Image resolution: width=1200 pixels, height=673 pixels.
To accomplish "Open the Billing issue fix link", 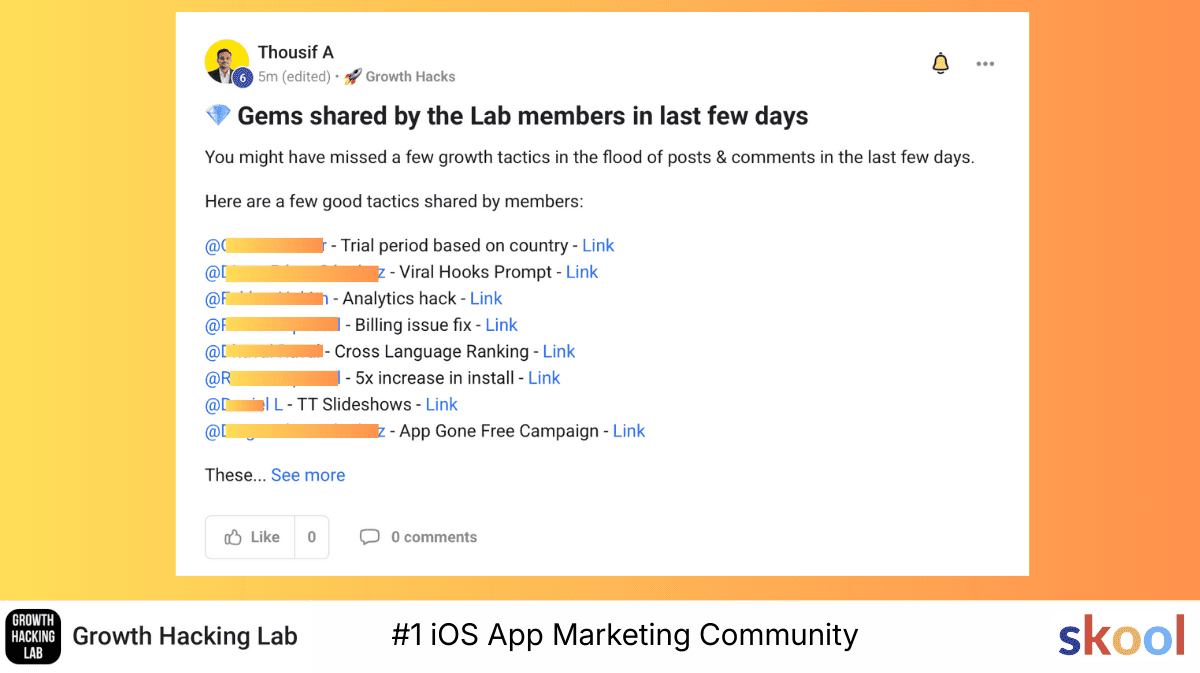I will [x=502, y=325].
